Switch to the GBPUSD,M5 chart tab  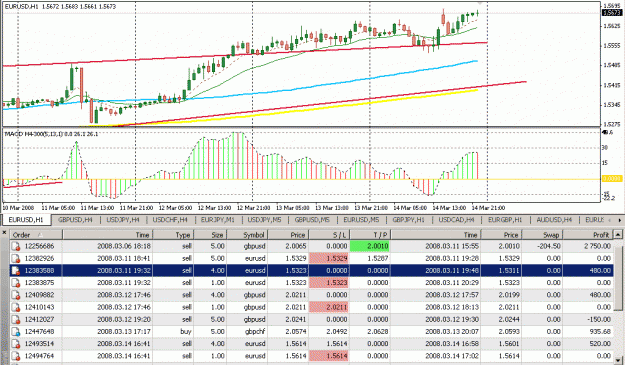(312, 220)
